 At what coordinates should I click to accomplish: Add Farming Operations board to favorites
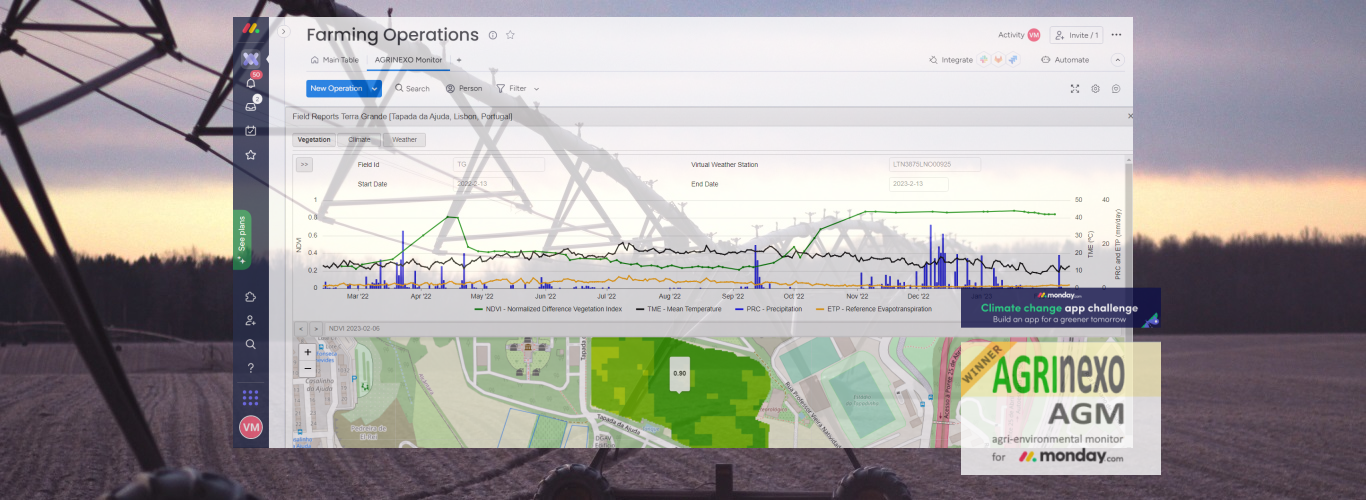pyautogui.click(x=510, y=35)
